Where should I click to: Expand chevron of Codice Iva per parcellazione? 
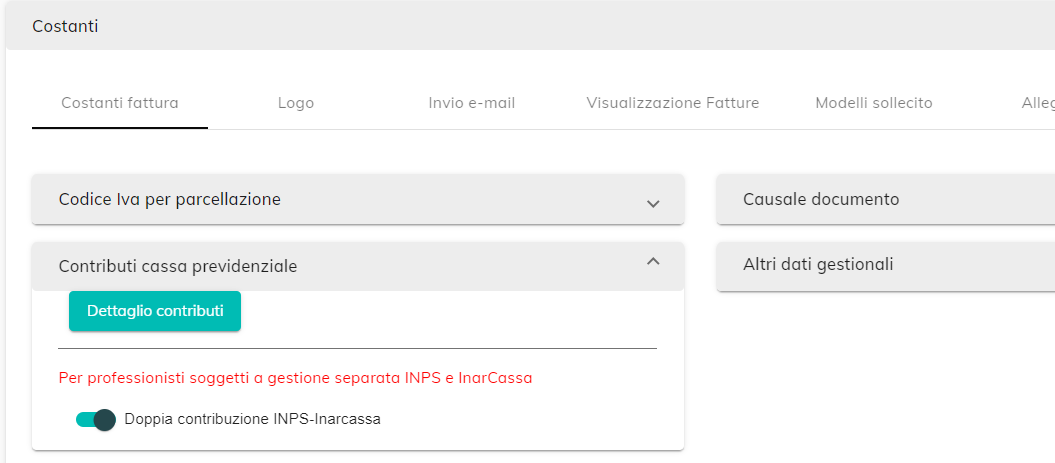tap(653, 203)
